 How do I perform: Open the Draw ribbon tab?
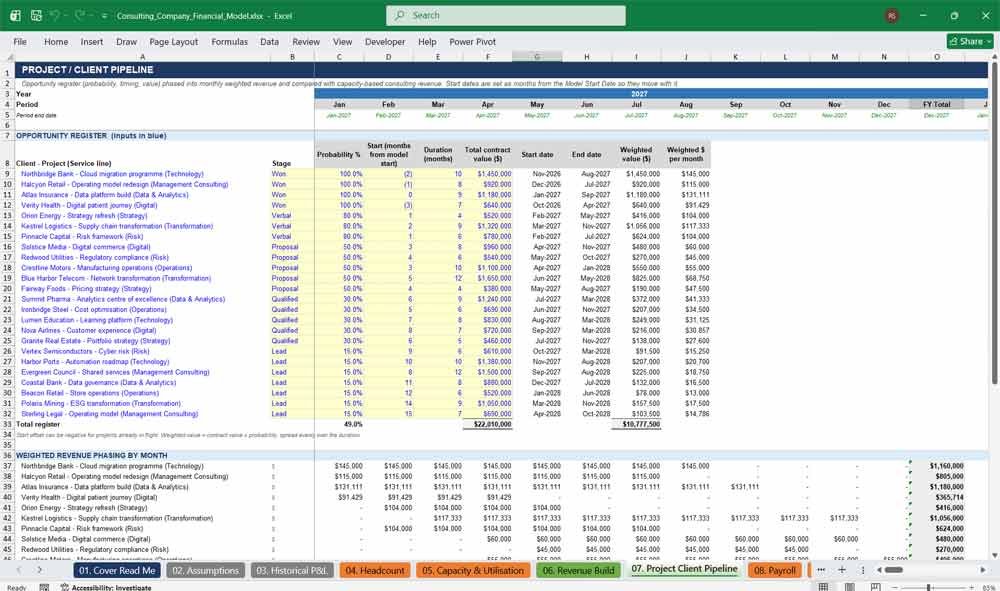click(126, 41)
